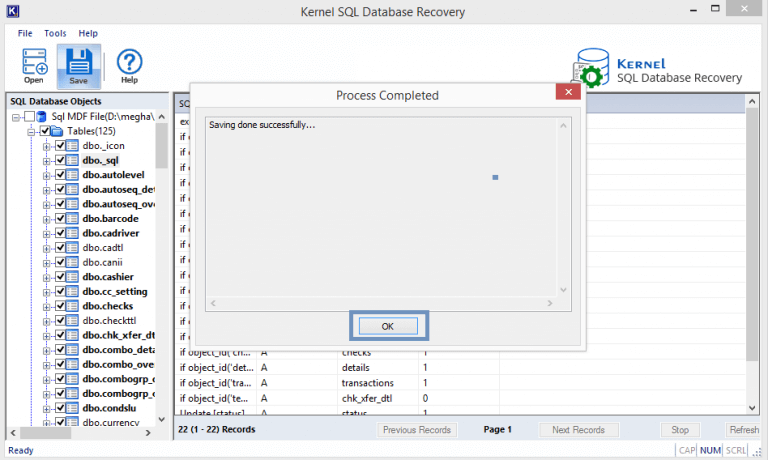Expand the dbo.checkttl table node

click(47, 321)
